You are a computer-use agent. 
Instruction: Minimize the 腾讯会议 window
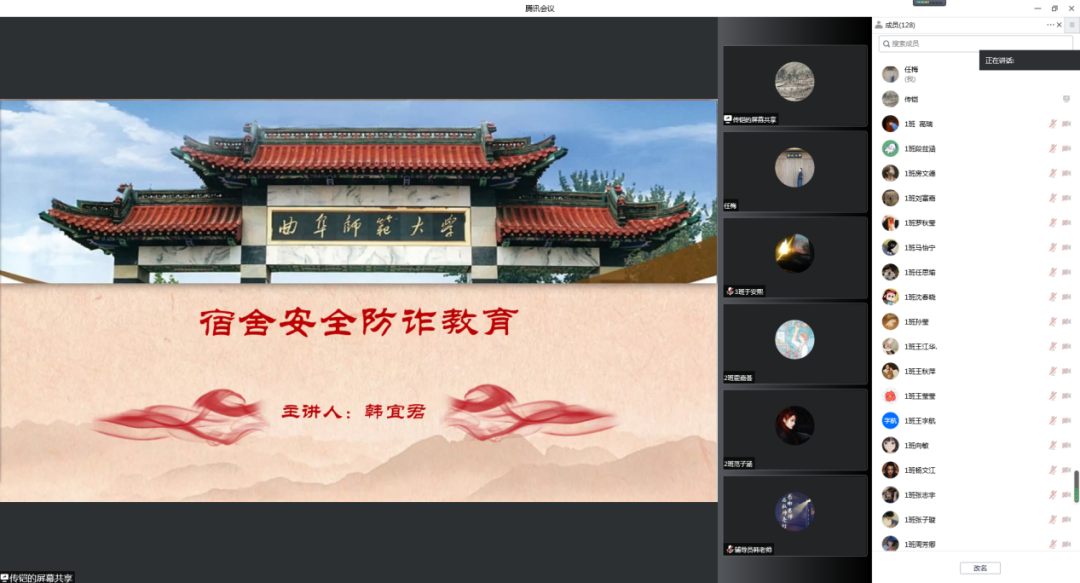(x=1037, y=8)
